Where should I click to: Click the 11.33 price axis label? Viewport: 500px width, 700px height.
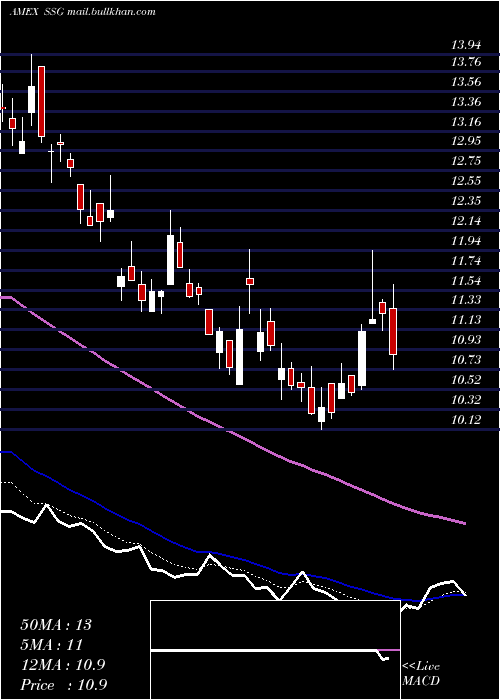(x=466, y=300)
